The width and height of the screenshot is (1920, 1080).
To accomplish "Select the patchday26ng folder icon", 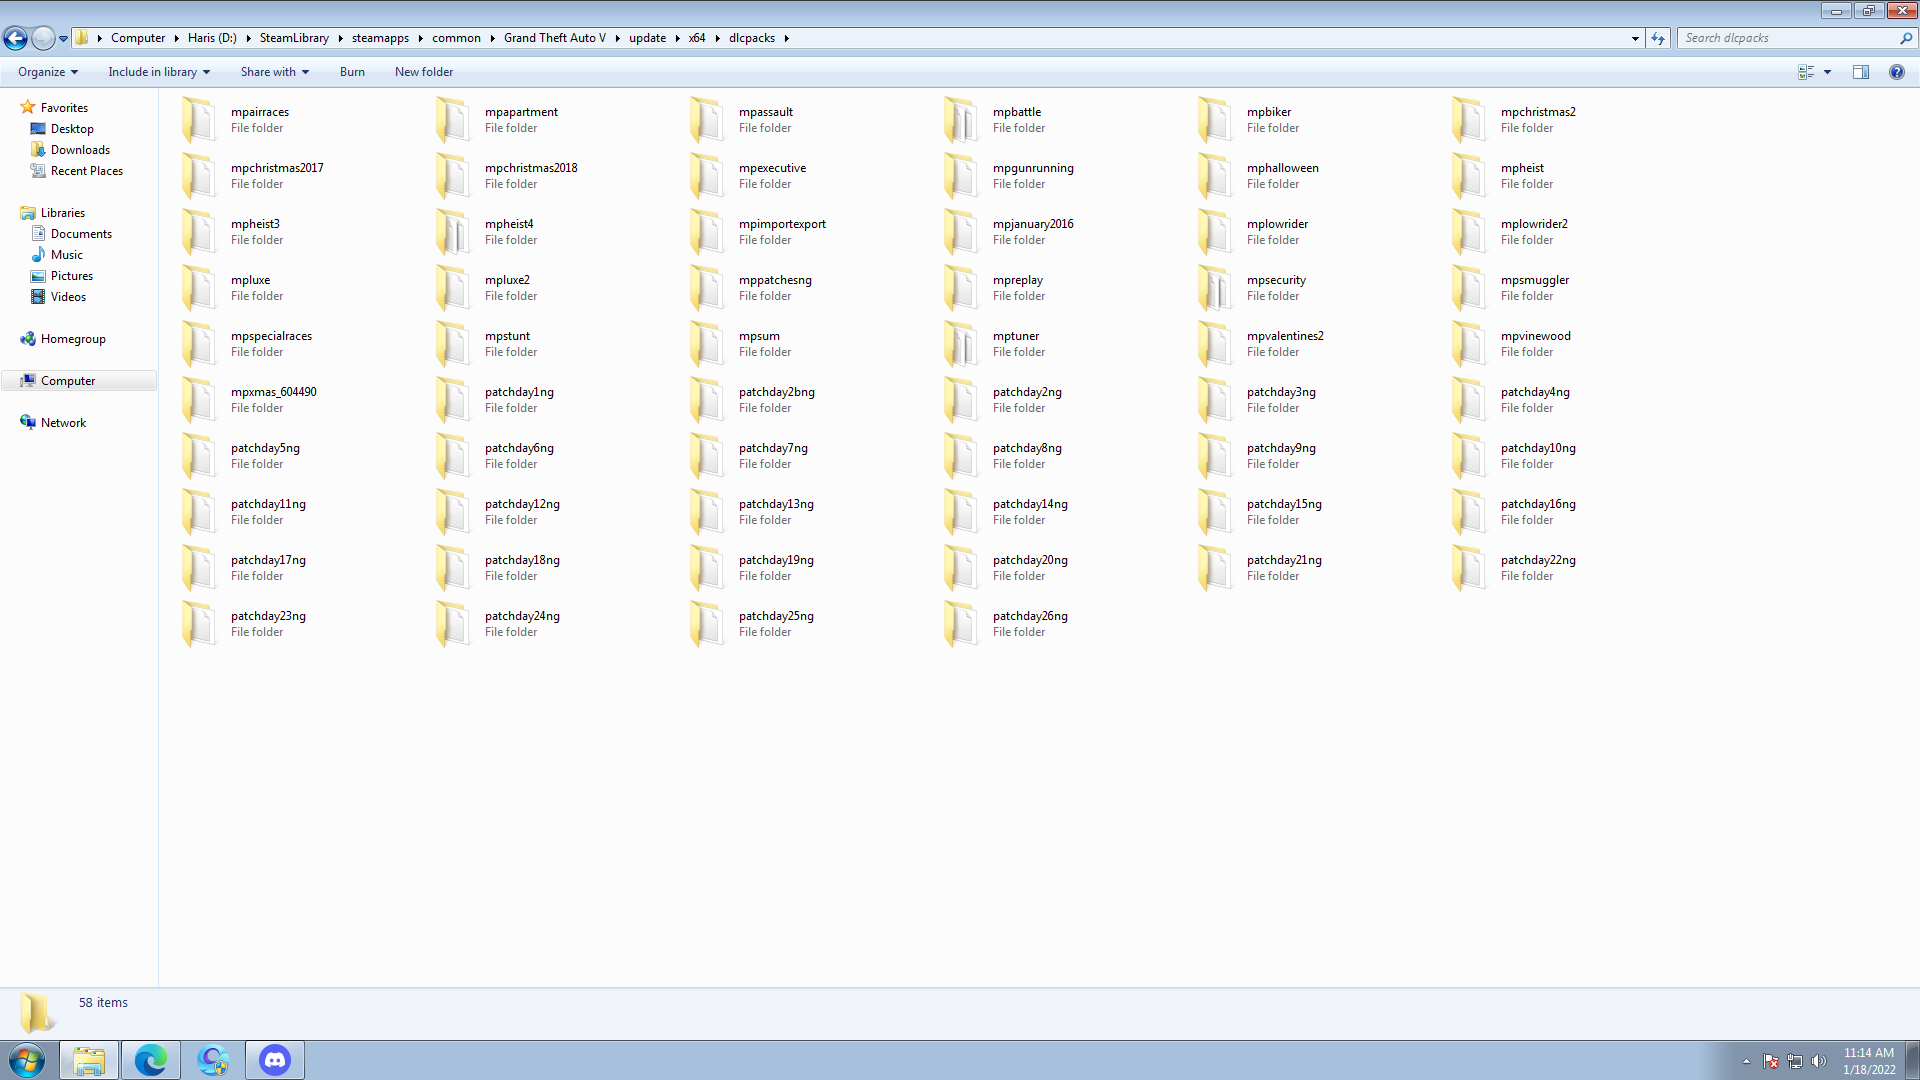I will pyautogui.click(x=961, y=624).
